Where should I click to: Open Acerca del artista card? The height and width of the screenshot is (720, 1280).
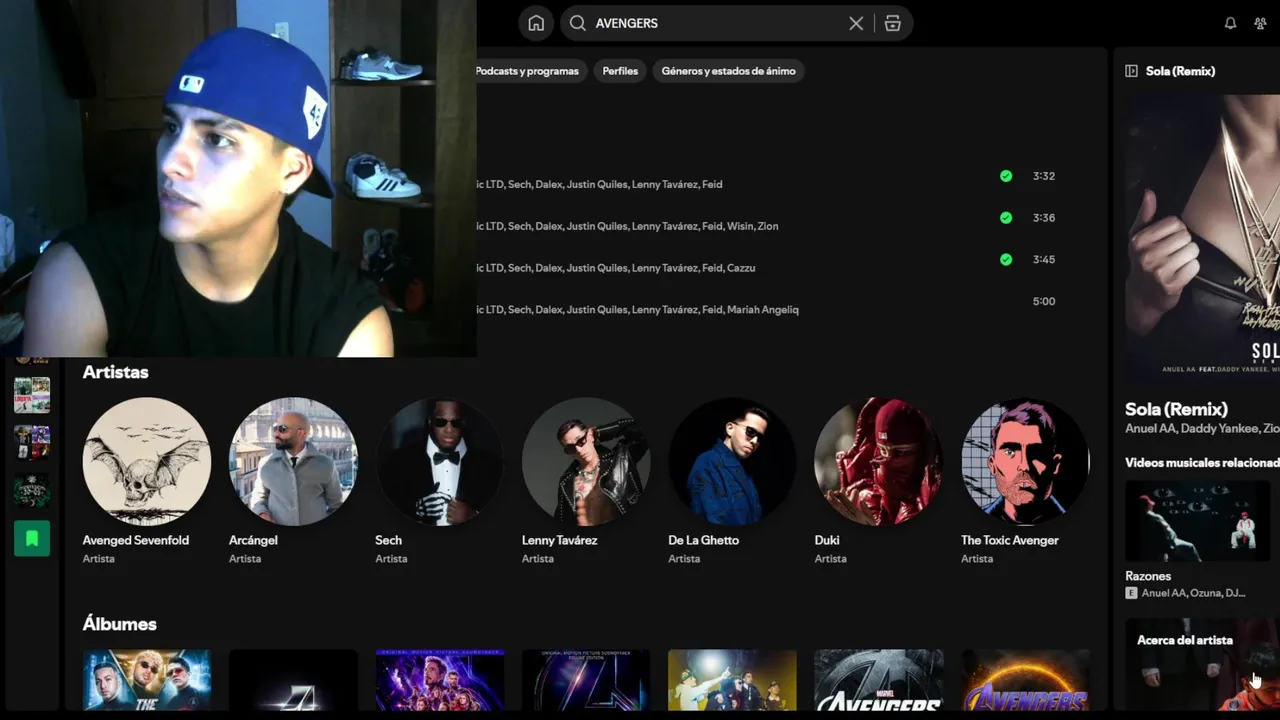[x=1202, y=664]
